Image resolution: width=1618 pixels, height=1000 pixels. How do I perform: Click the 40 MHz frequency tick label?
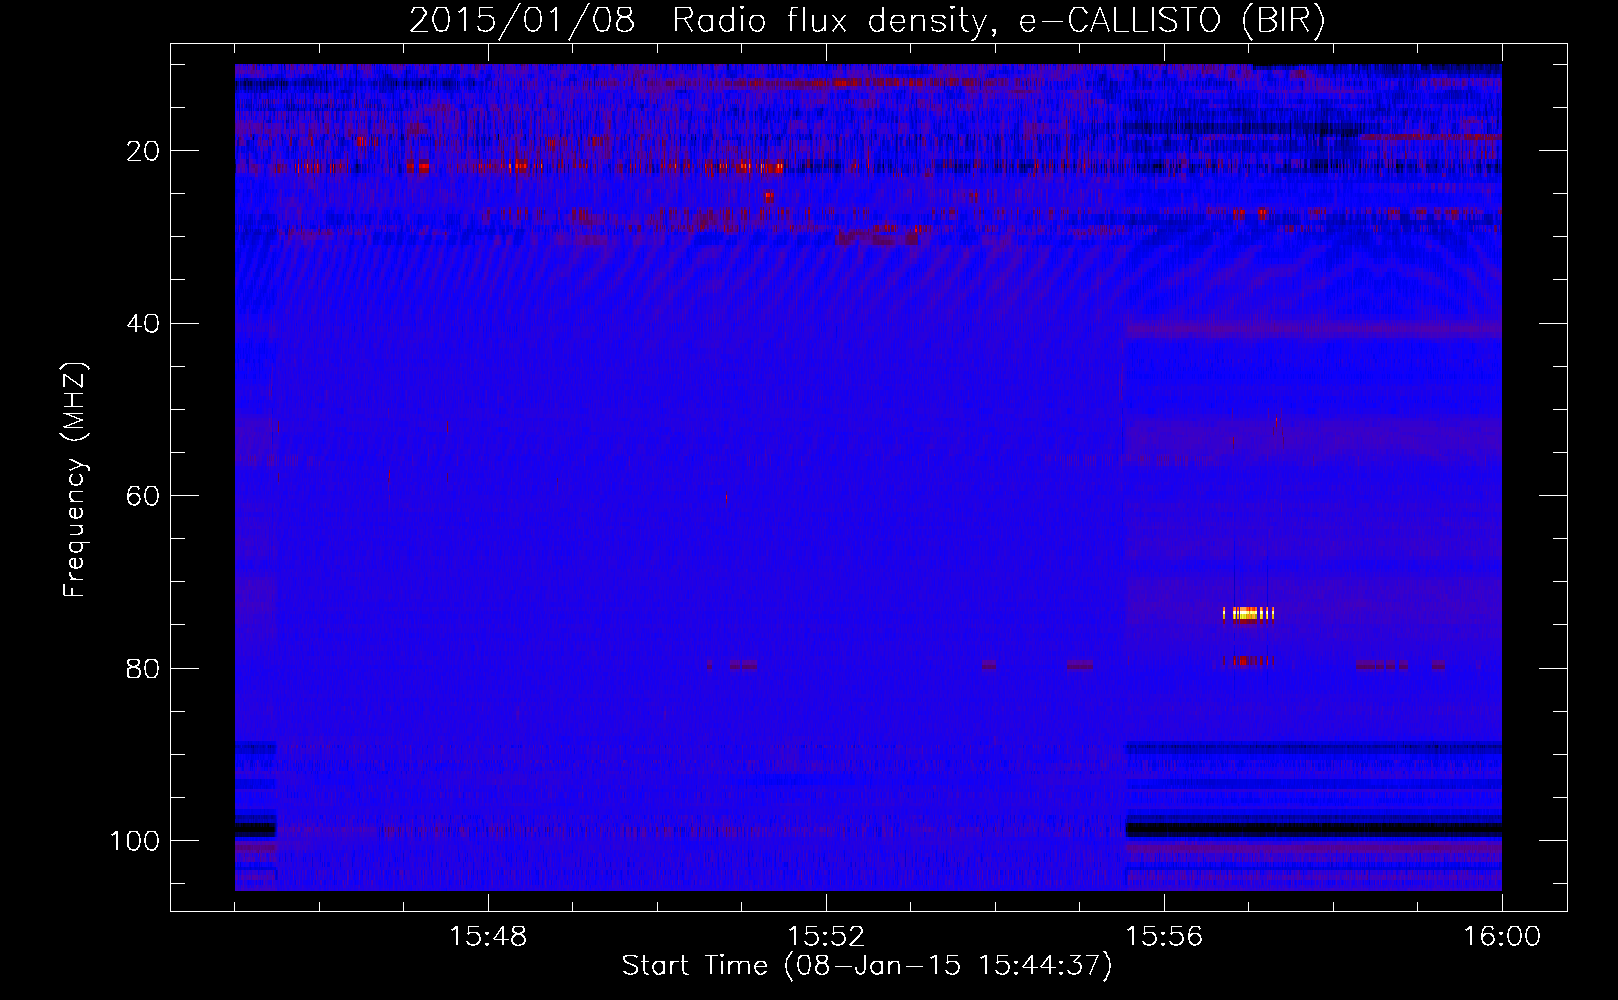(143, 324)
